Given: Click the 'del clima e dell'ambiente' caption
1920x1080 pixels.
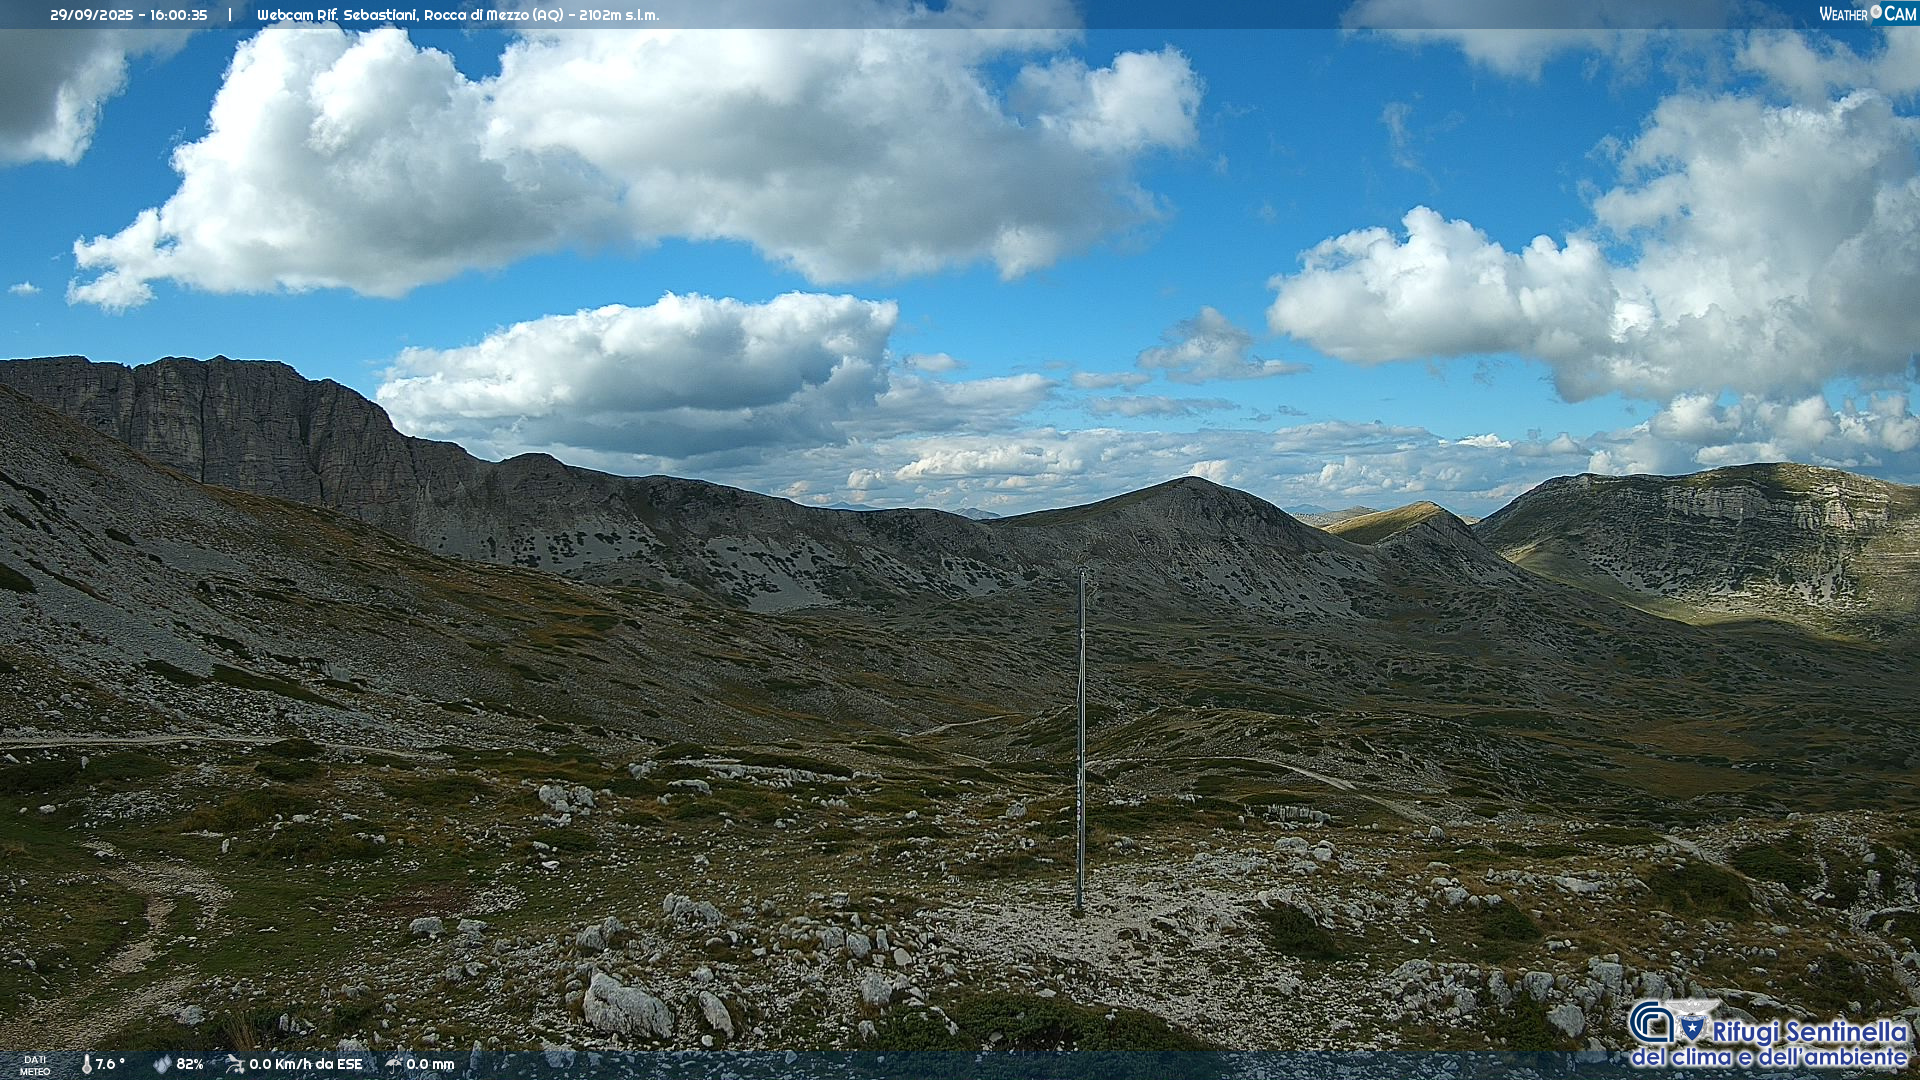Looking at the screenshot, I should pos(1770,1057).
